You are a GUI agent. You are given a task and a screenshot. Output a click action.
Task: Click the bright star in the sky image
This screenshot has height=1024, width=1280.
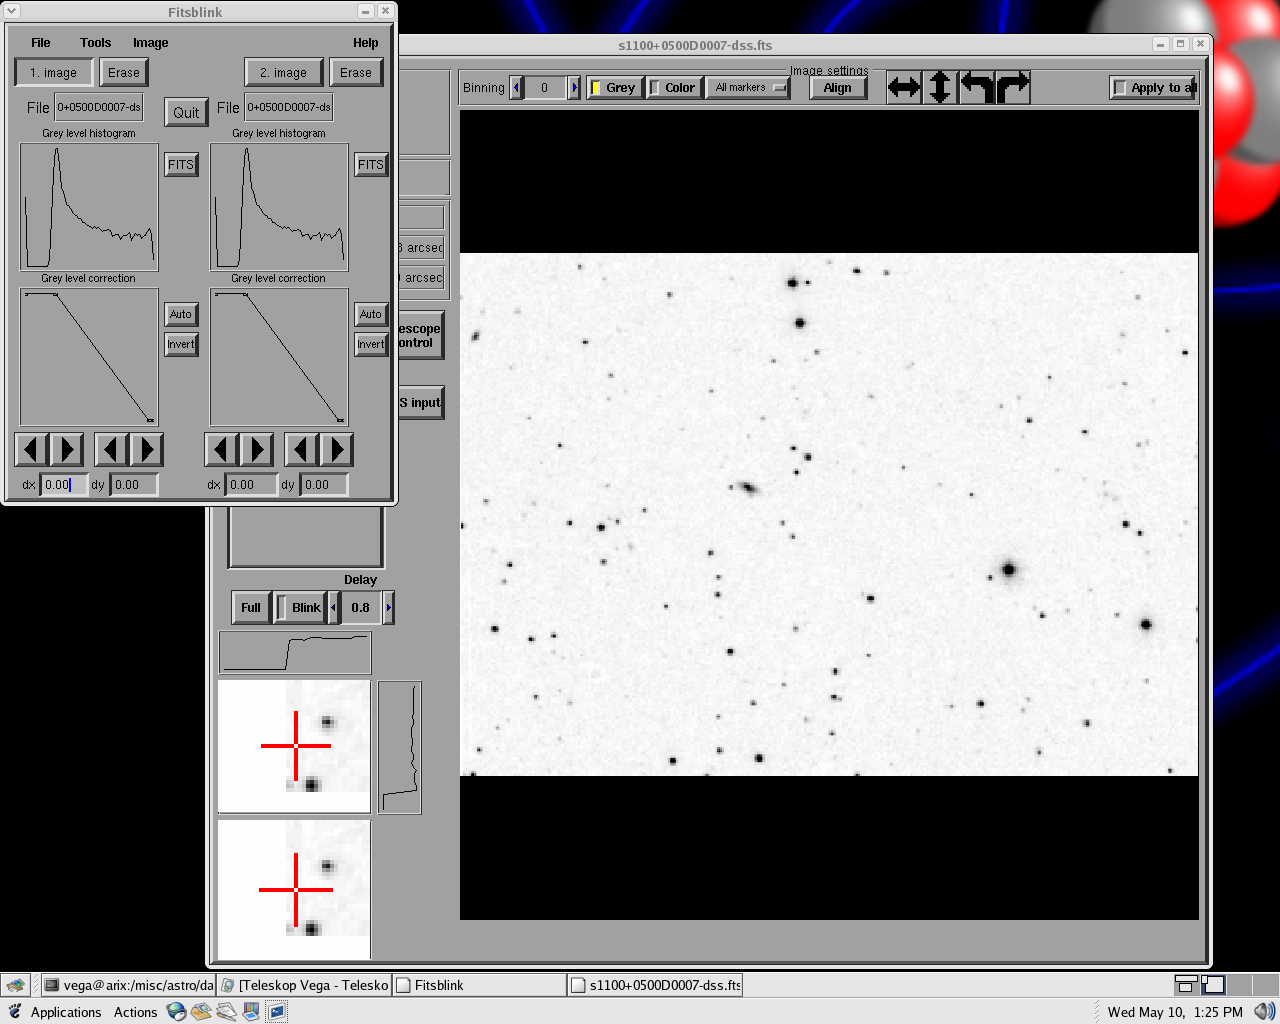[x=1008, y=570]
